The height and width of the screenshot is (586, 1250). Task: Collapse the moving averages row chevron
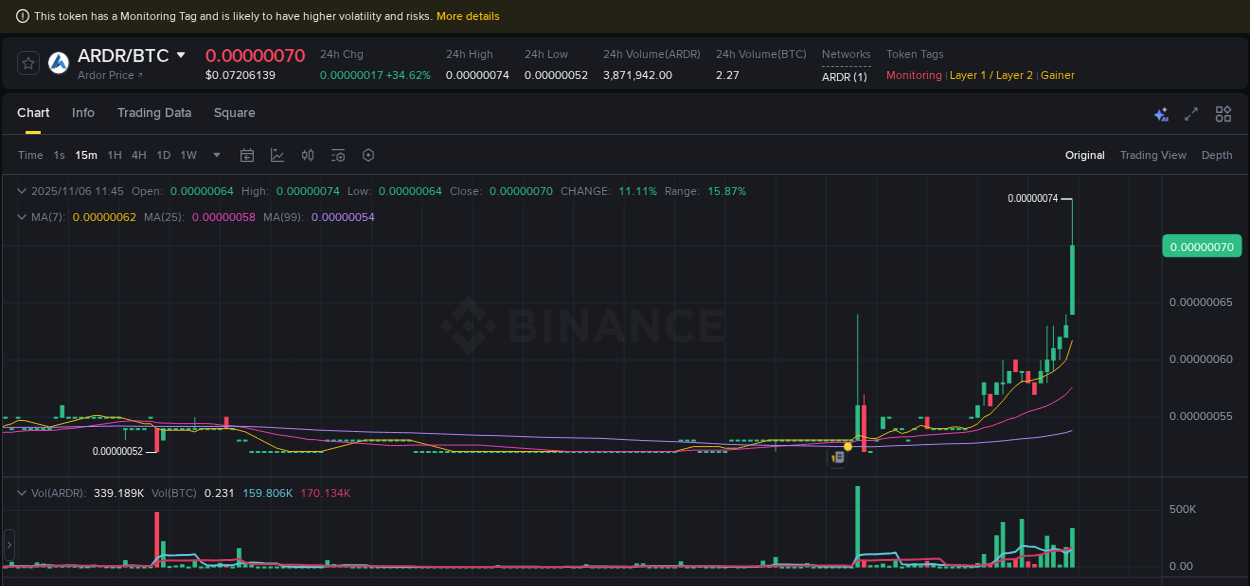(21, 215)
